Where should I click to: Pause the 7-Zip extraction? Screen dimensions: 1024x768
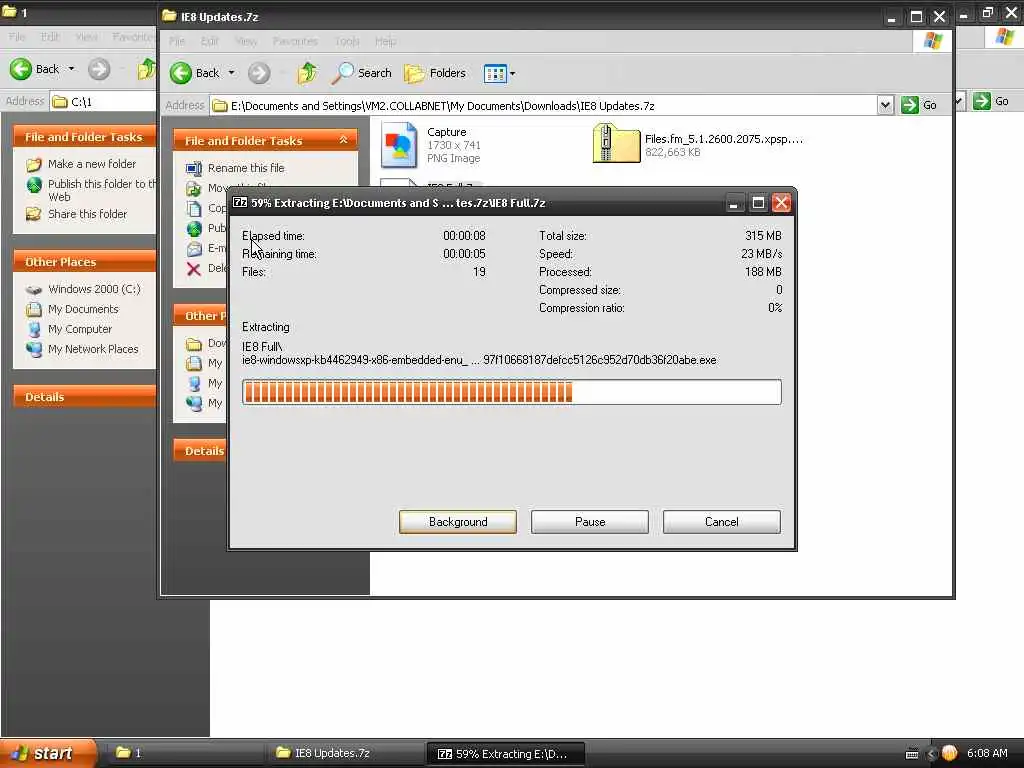click(x=590, y=522)
